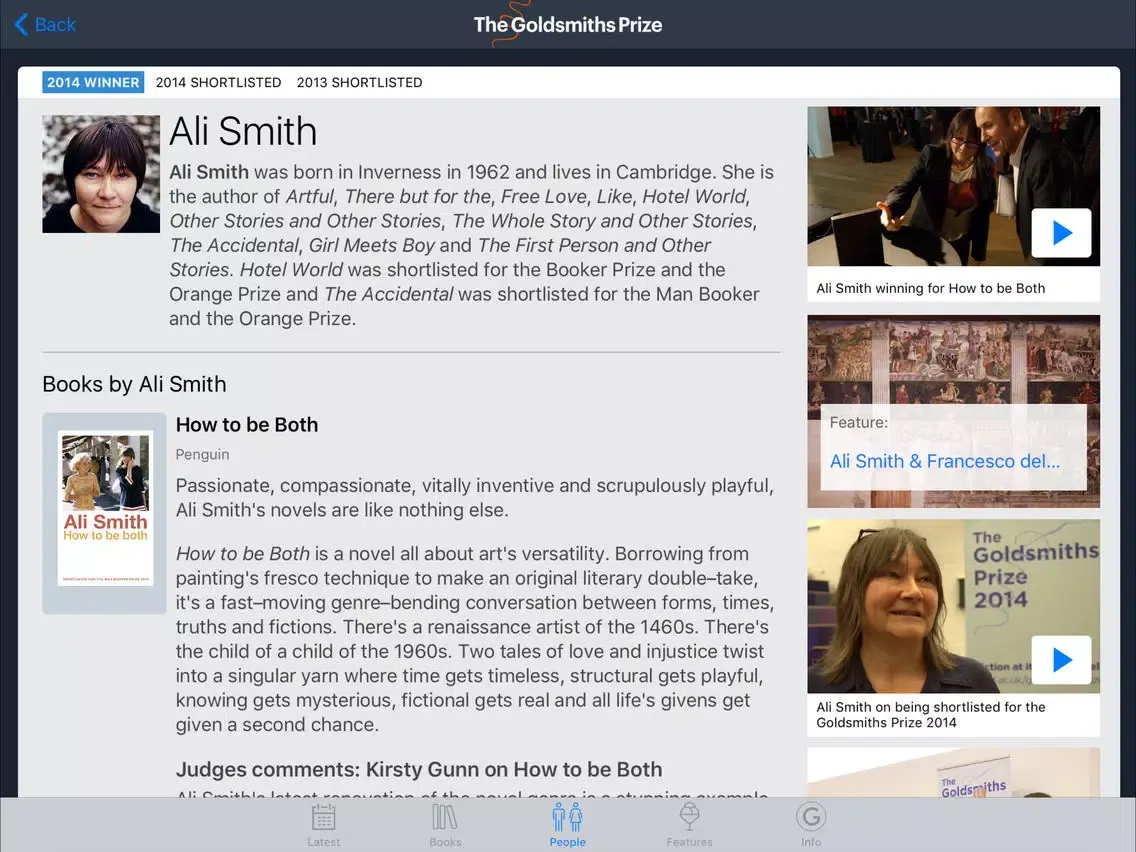This screenshot has height=852, width=1136.
Task: Play the shortlisted for Goldsmiths Prize video
Action: 1061,659
